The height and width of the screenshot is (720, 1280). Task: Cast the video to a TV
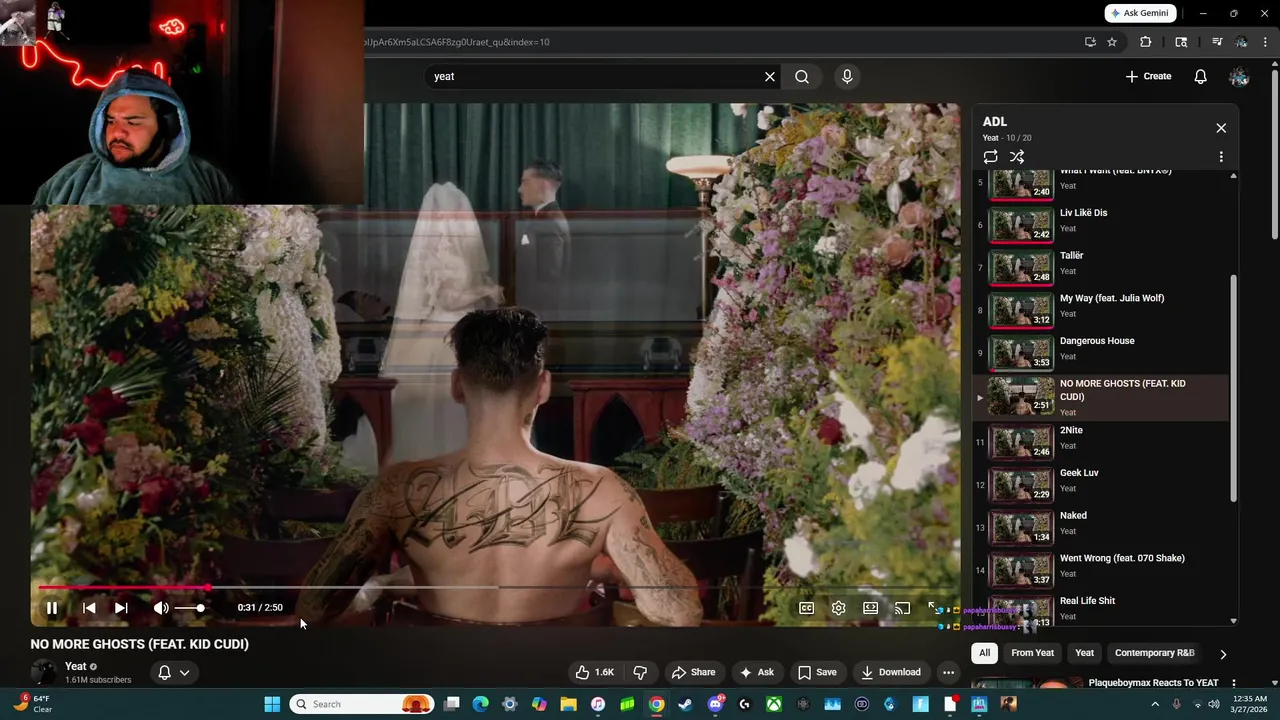point(902,608)
